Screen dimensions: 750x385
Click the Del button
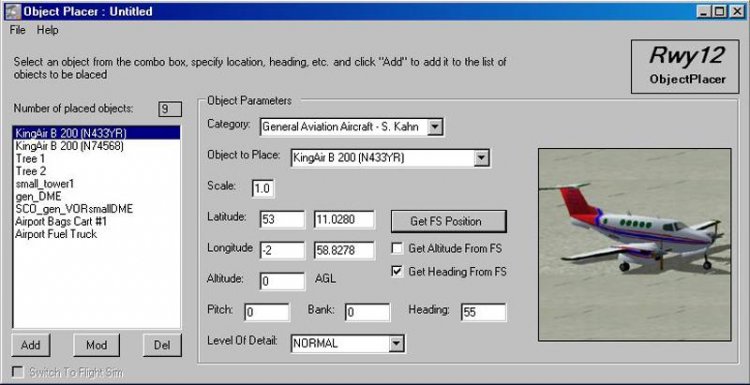(162, 345)
